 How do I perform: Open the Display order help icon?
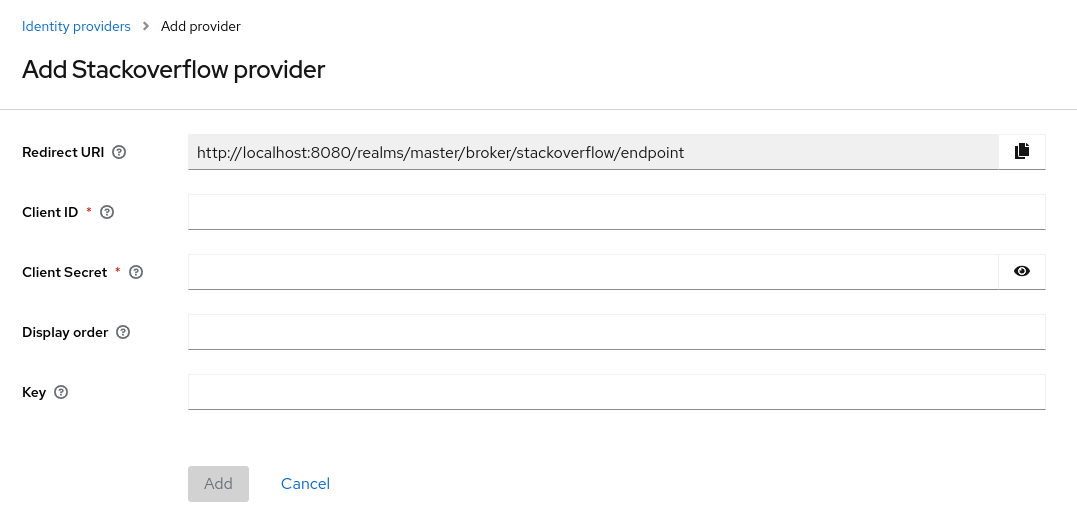(123, 332)
